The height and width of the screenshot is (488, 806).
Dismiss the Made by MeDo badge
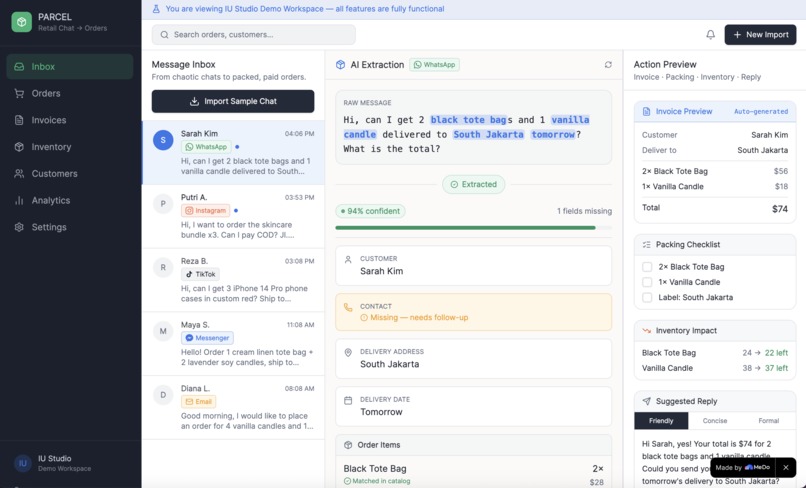click(x=786, y=467)
